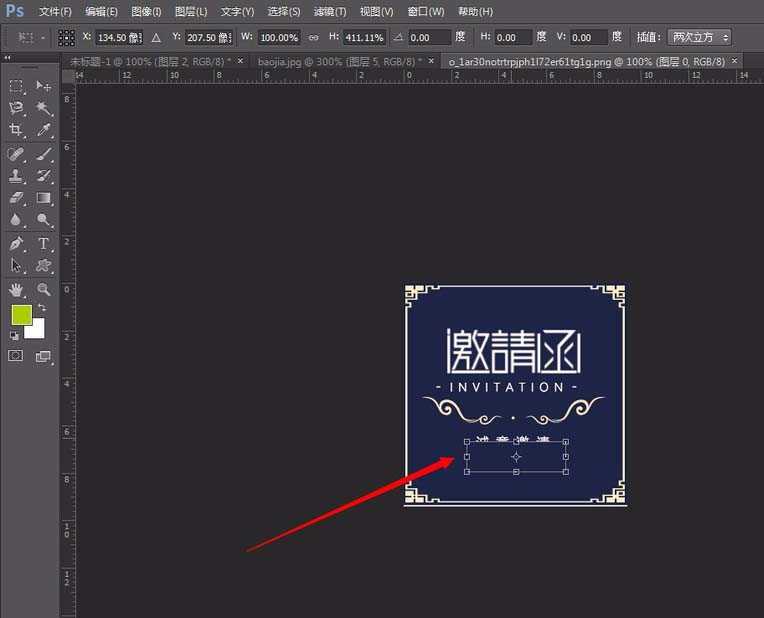Open the 滤镜(T) menu
Screen dimensions: 764x618
tap(329, 12)
